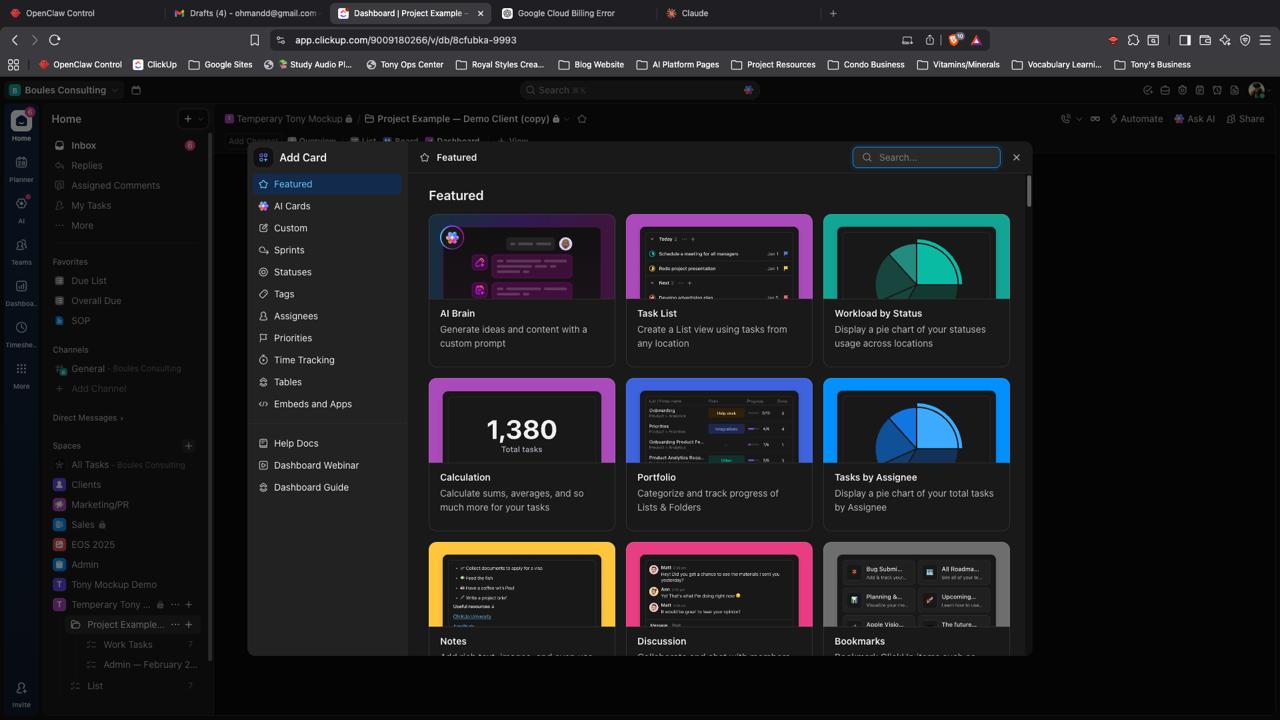Click the Invite icon at bottom left
This screenshot has height=720, width=1280.
(x=21, y=692)
